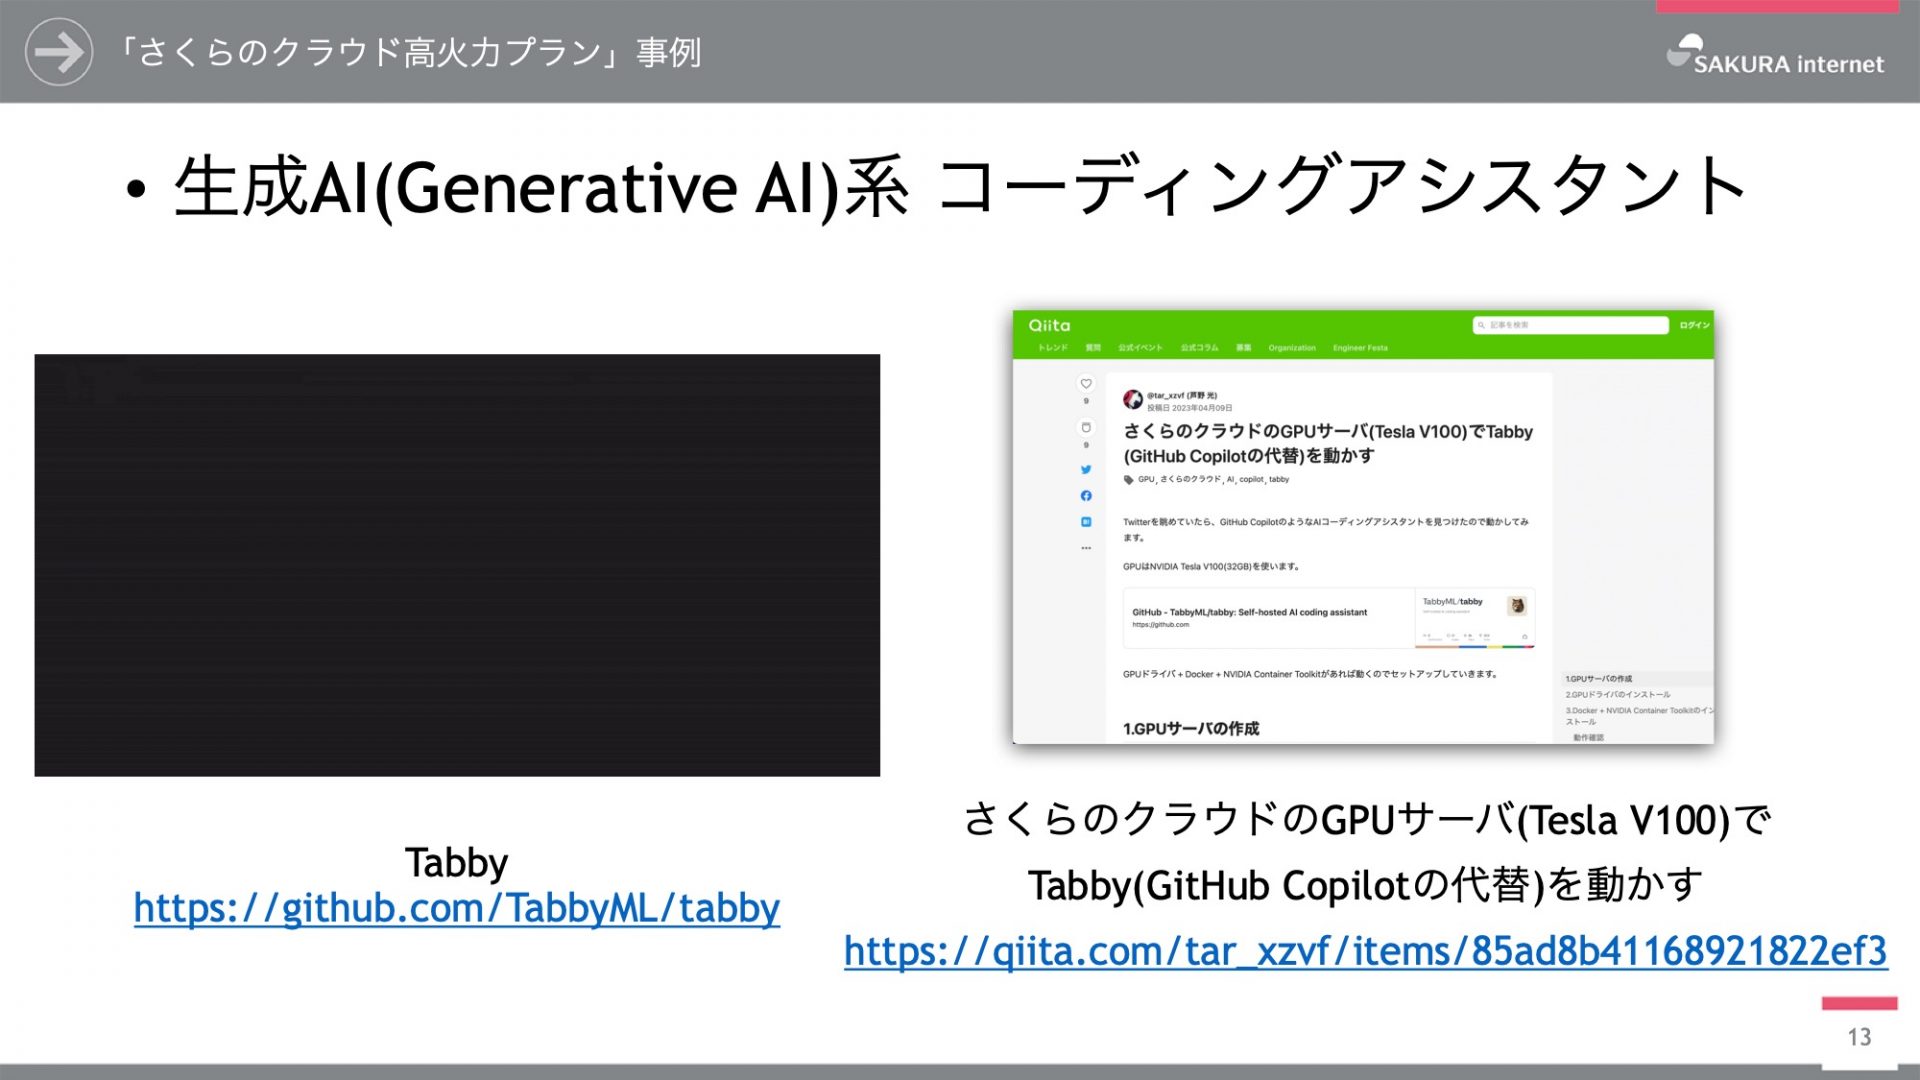Click '1.GPUサーバの作成' in article table of contents
Image resolution: width=1920 pixels, height=1080 pixels.
[x=1599, y=679]
